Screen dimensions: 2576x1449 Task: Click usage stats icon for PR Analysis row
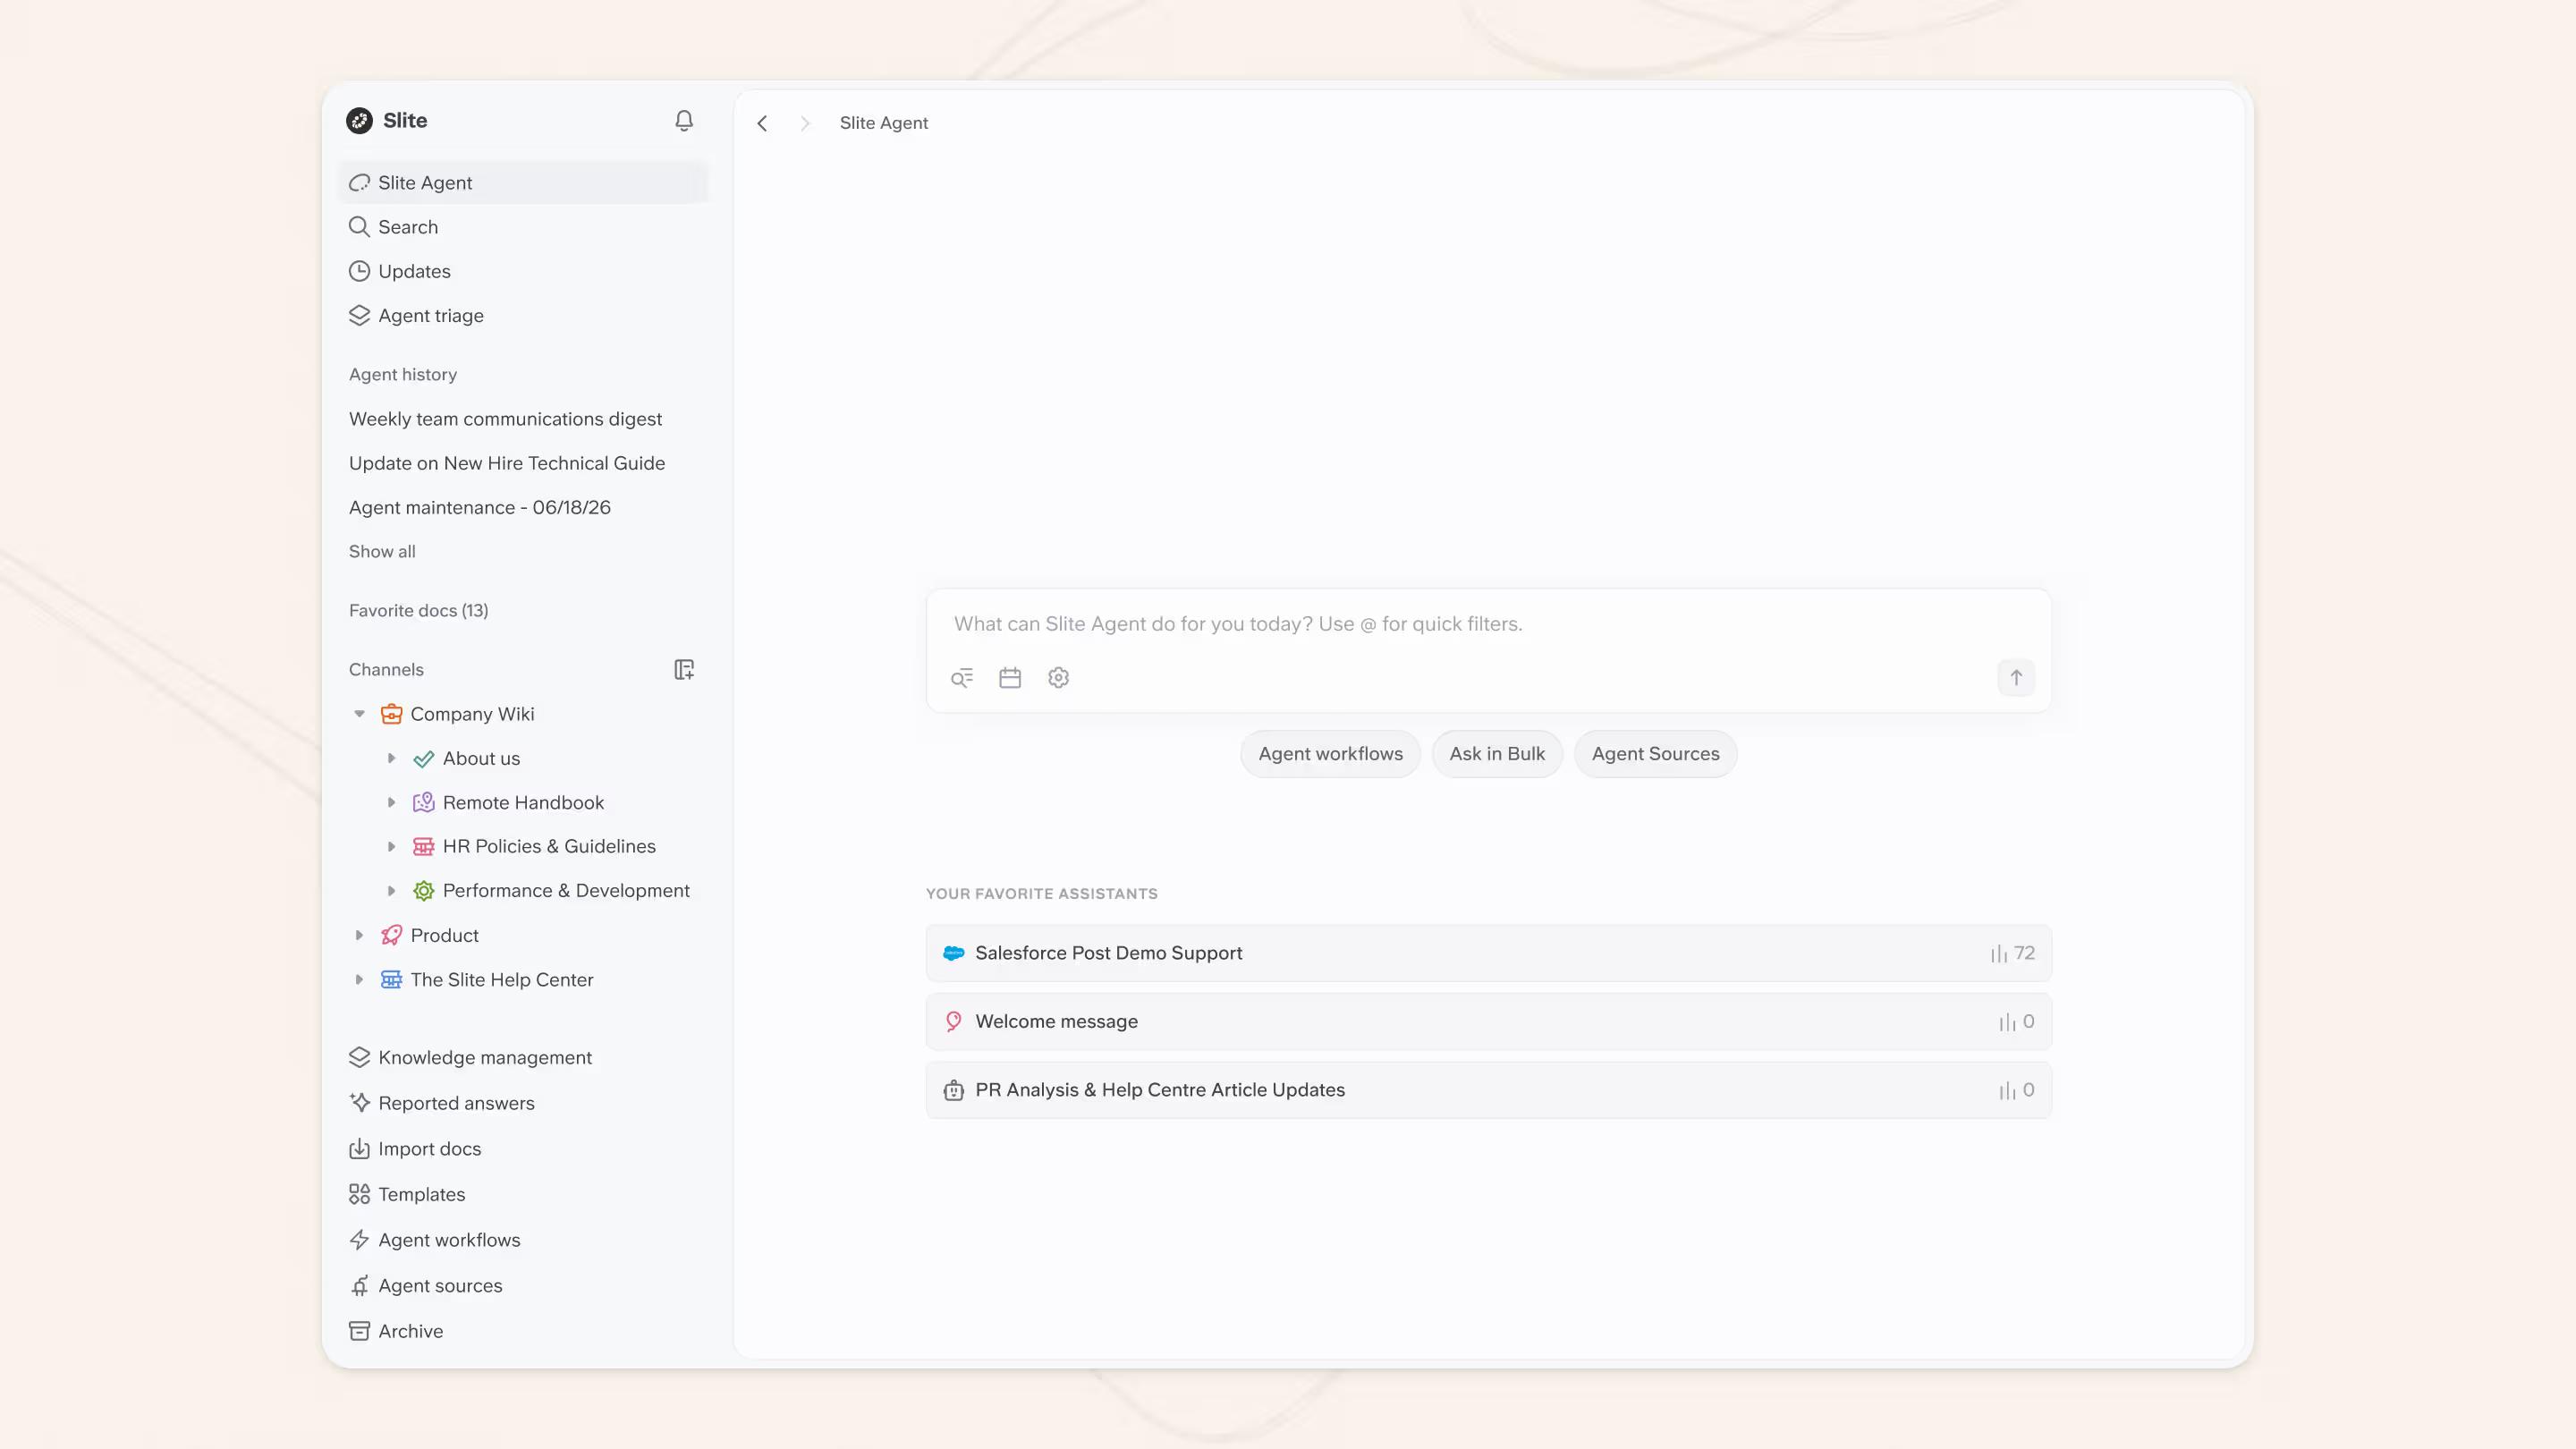click(2007, 1091)
